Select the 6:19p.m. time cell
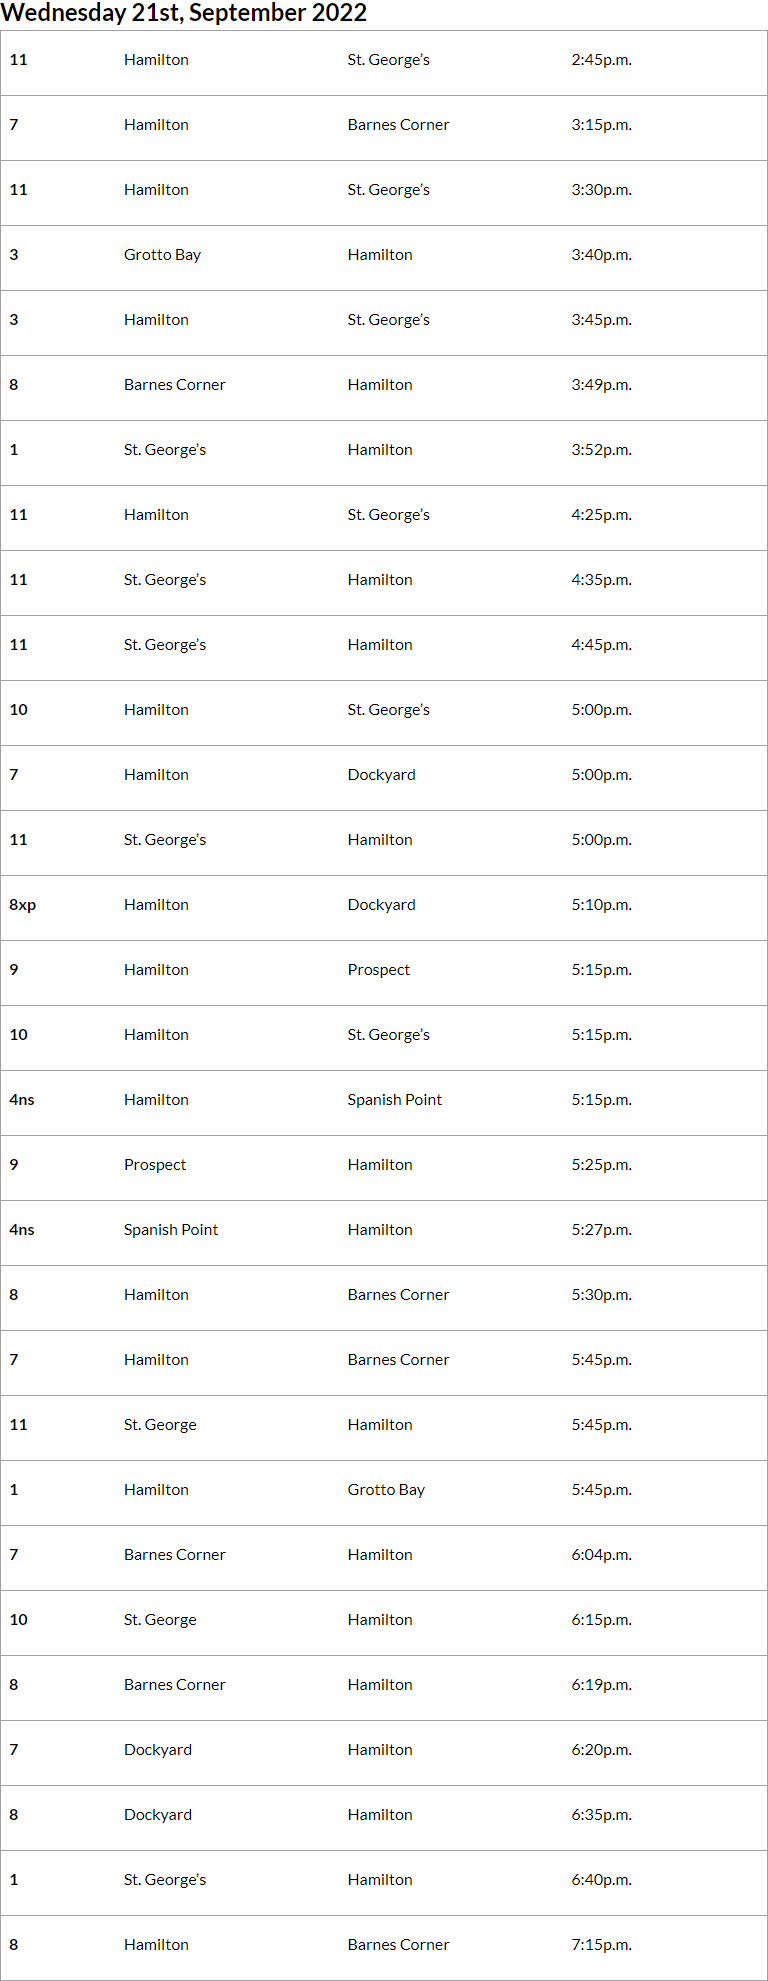 tap(601, 1685)
